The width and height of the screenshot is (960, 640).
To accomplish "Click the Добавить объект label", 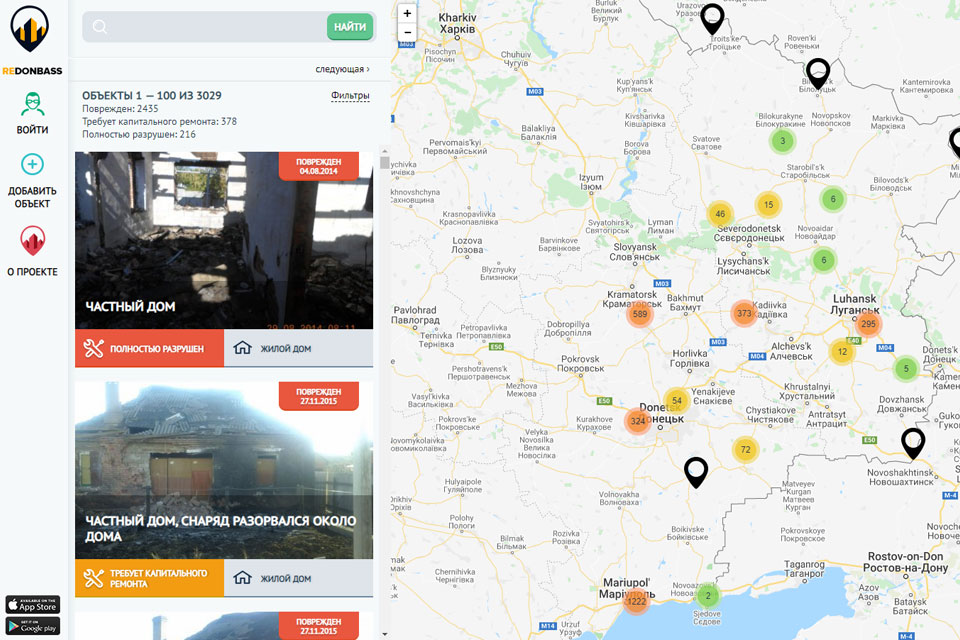I will (x=32, y=197).
